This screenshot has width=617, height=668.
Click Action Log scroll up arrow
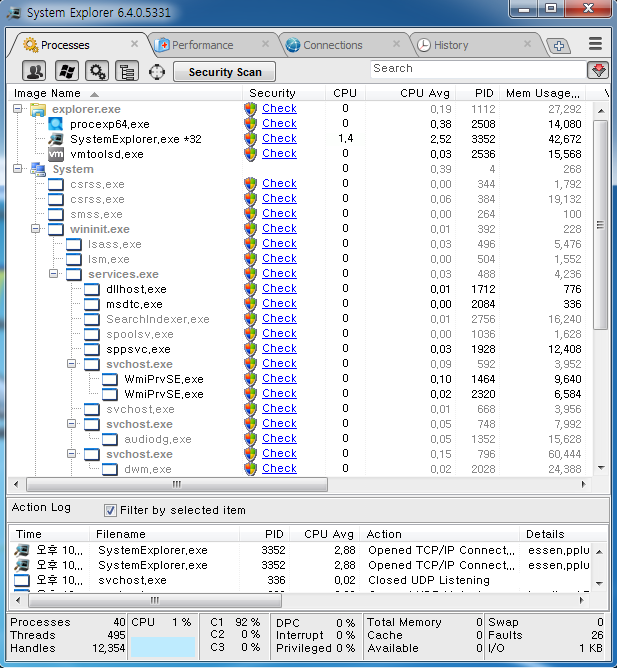tap(599, 552)
